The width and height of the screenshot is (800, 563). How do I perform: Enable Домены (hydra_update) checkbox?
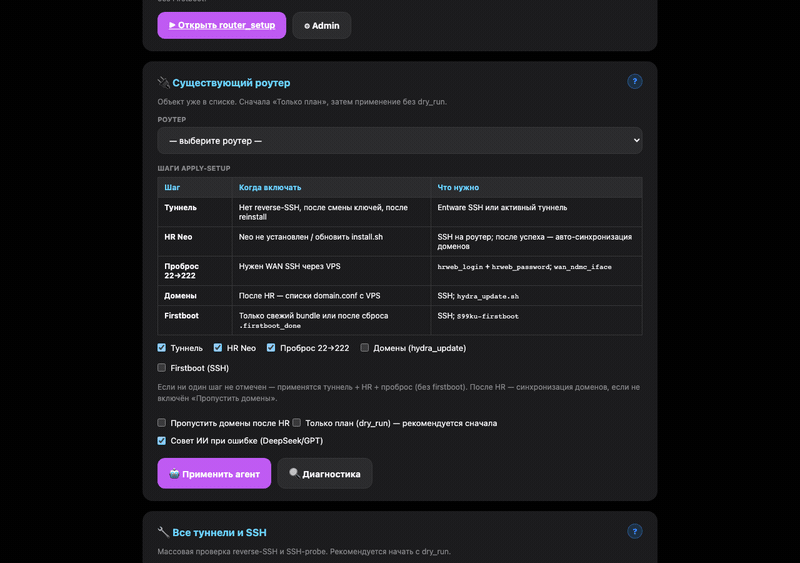coord(364,348)
